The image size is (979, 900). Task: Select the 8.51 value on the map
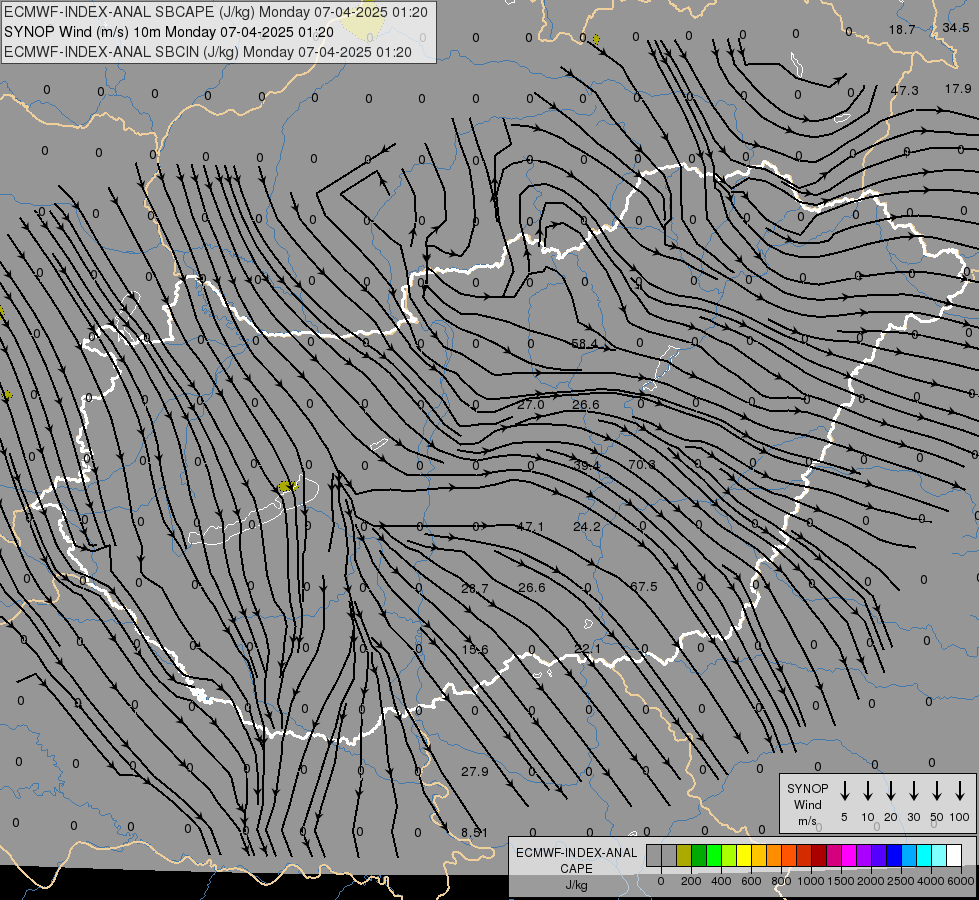click(474, 832)
